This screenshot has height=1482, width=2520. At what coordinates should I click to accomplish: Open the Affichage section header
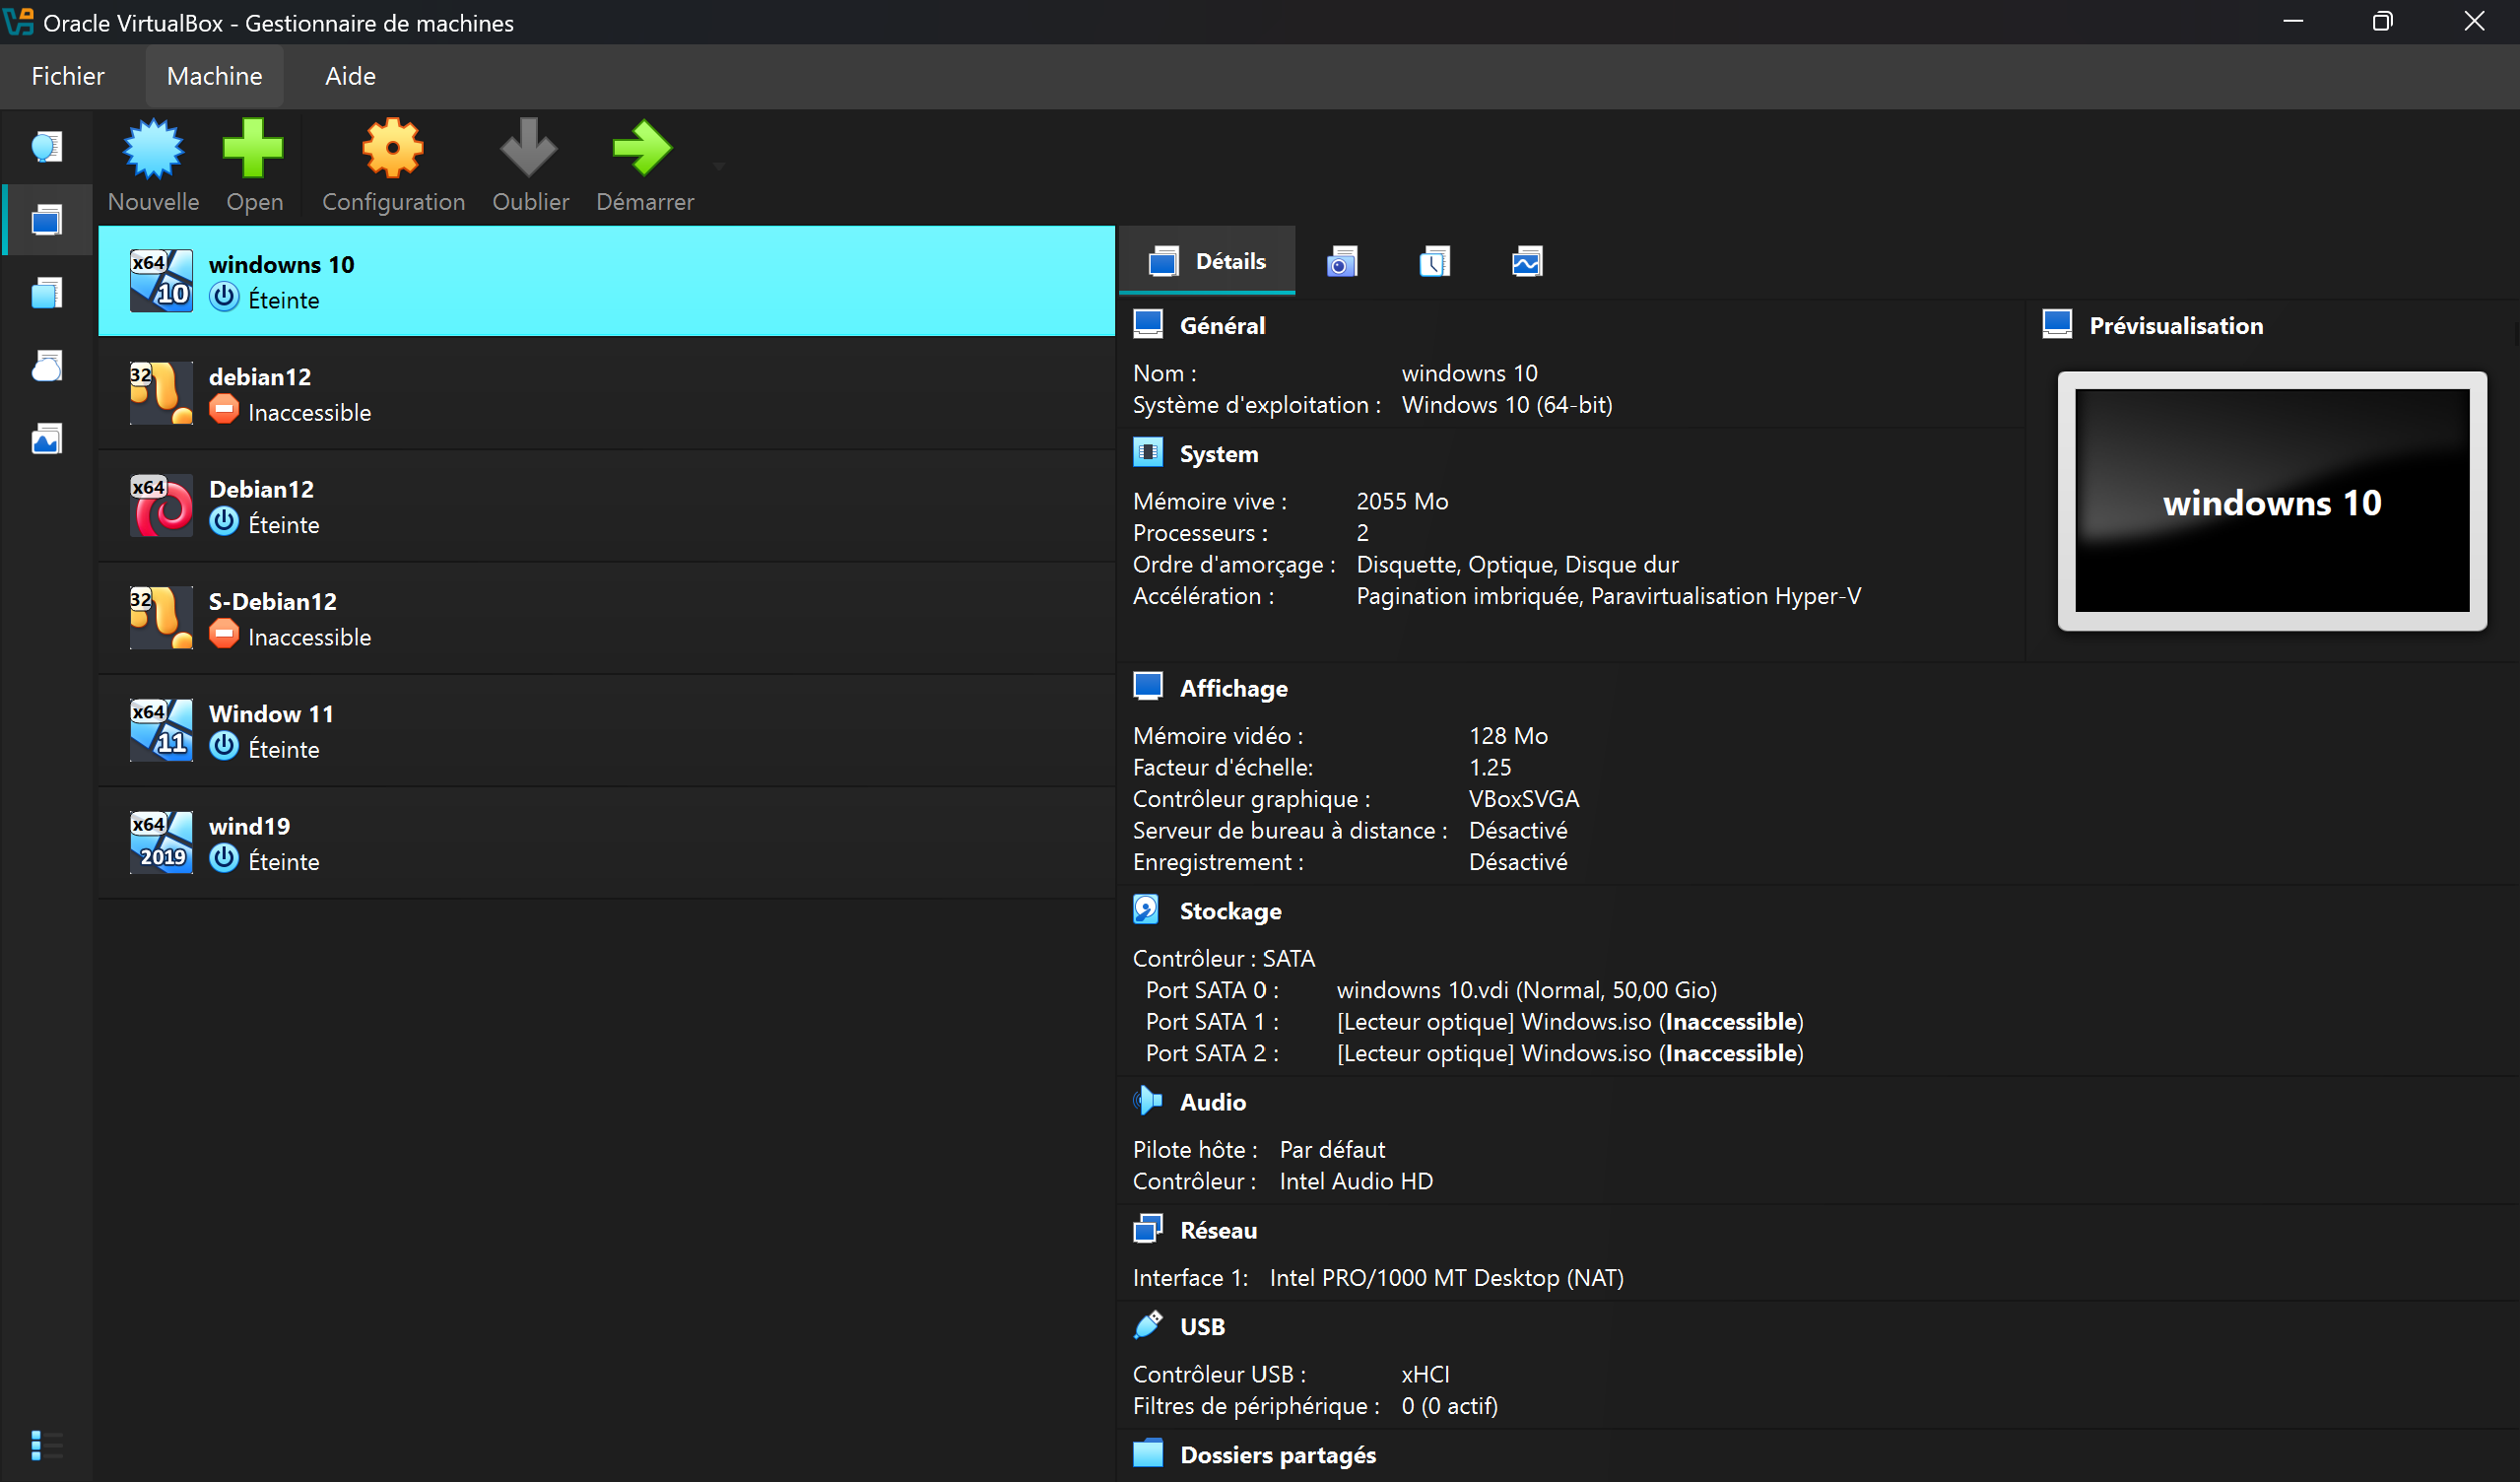click(x=1233, y=688)
